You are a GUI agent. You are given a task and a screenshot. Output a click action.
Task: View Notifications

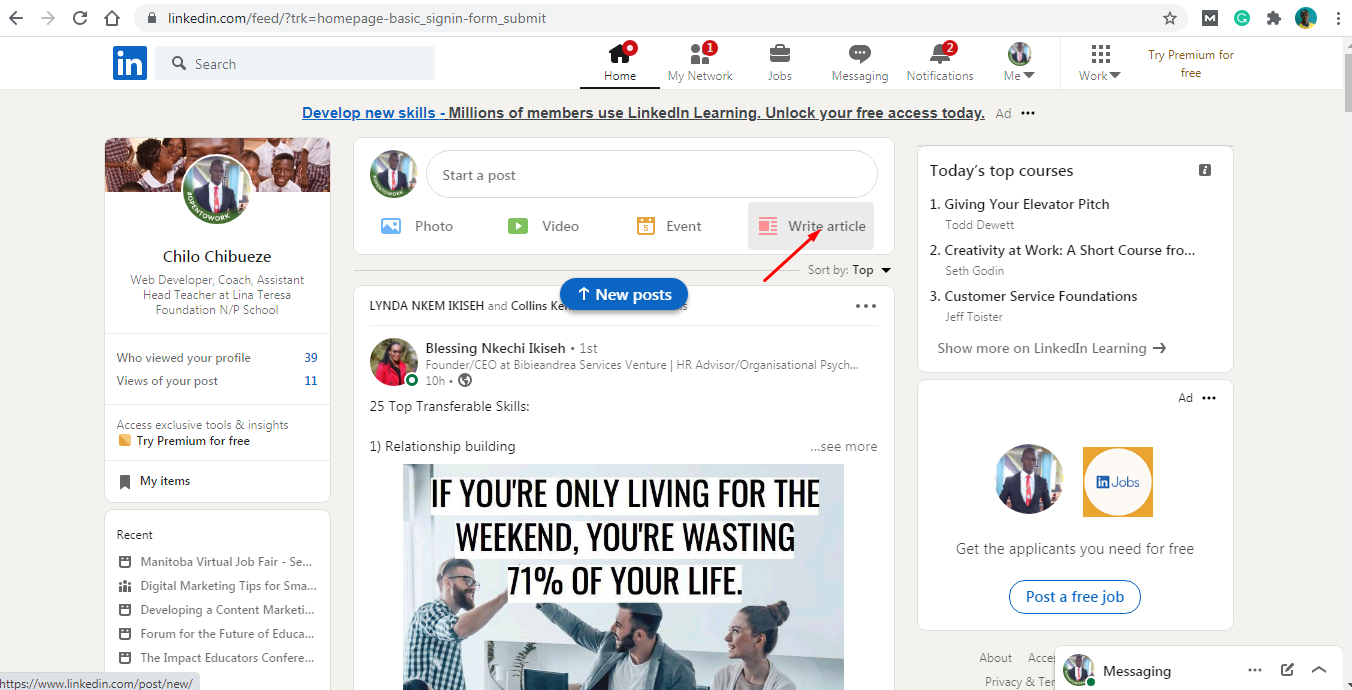940,63
